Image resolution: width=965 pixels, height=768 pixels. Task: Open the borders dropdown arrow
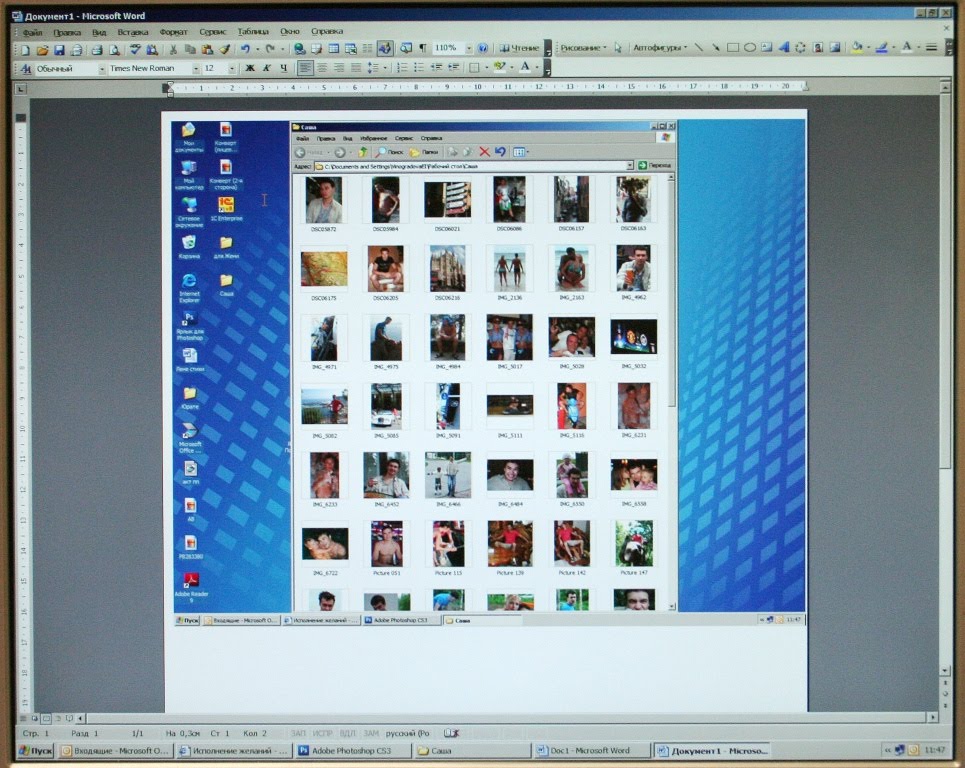click(486, 68)
